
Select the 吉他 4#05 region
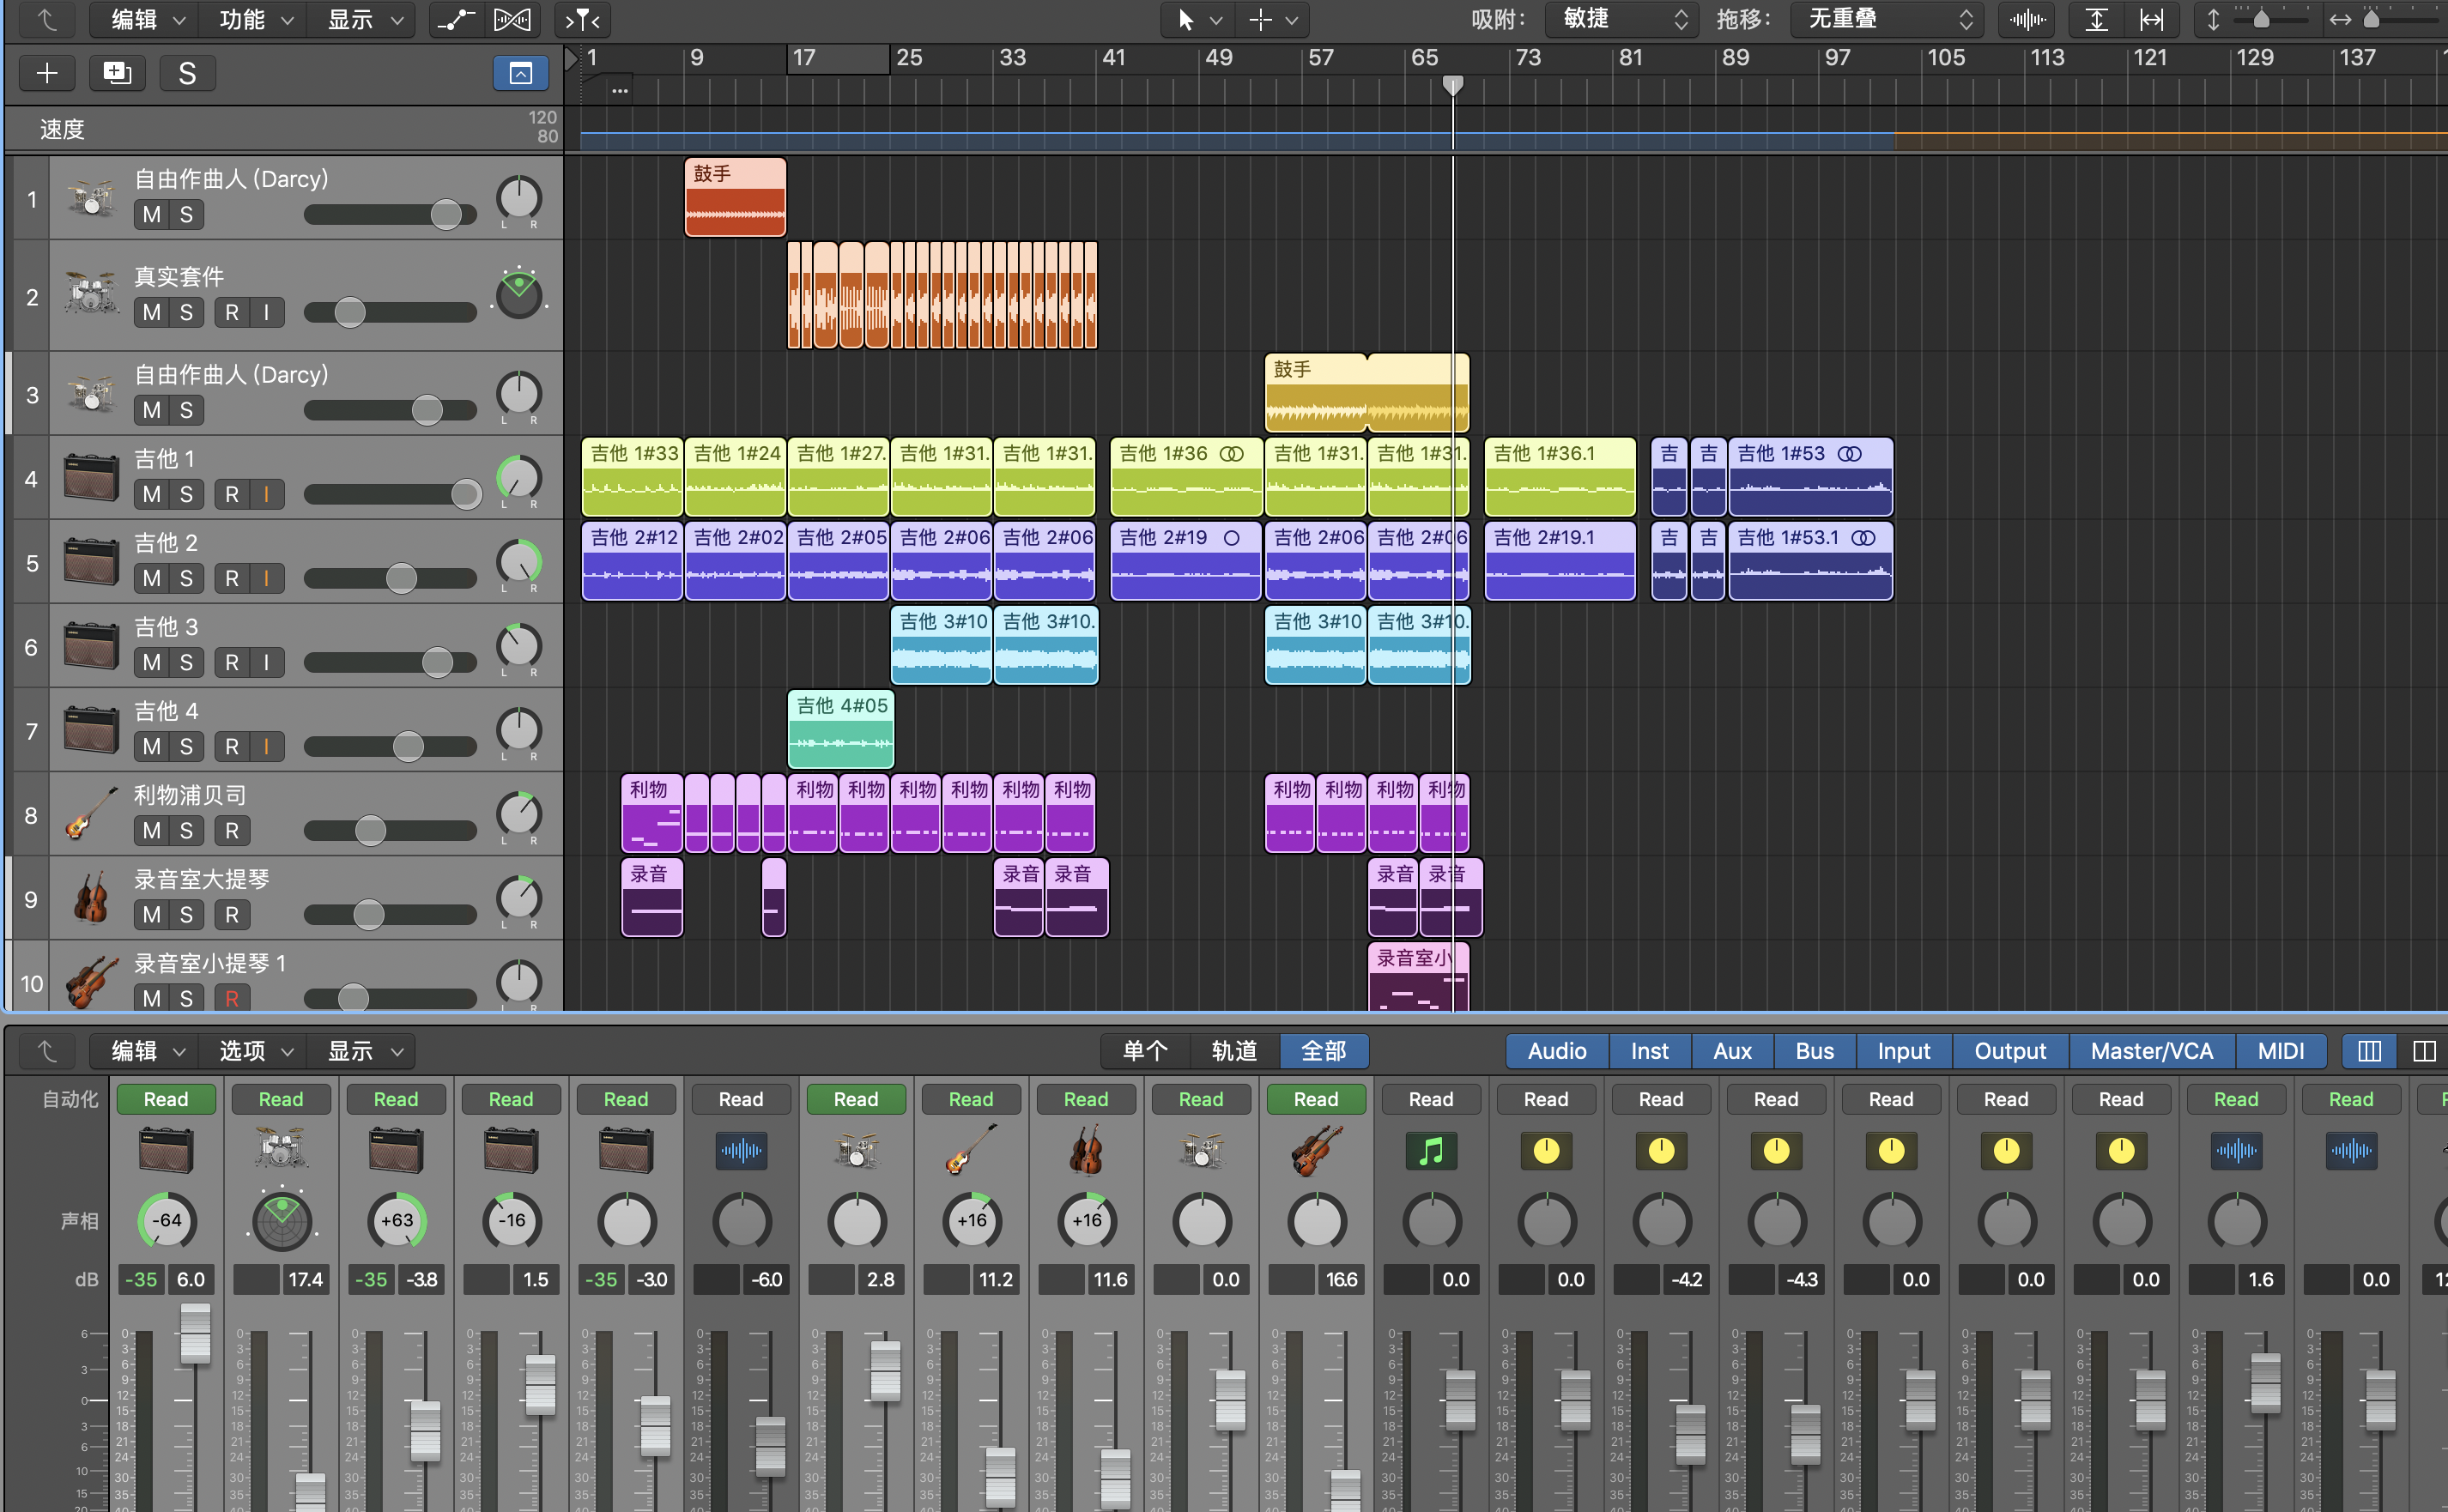pos(840,728)
